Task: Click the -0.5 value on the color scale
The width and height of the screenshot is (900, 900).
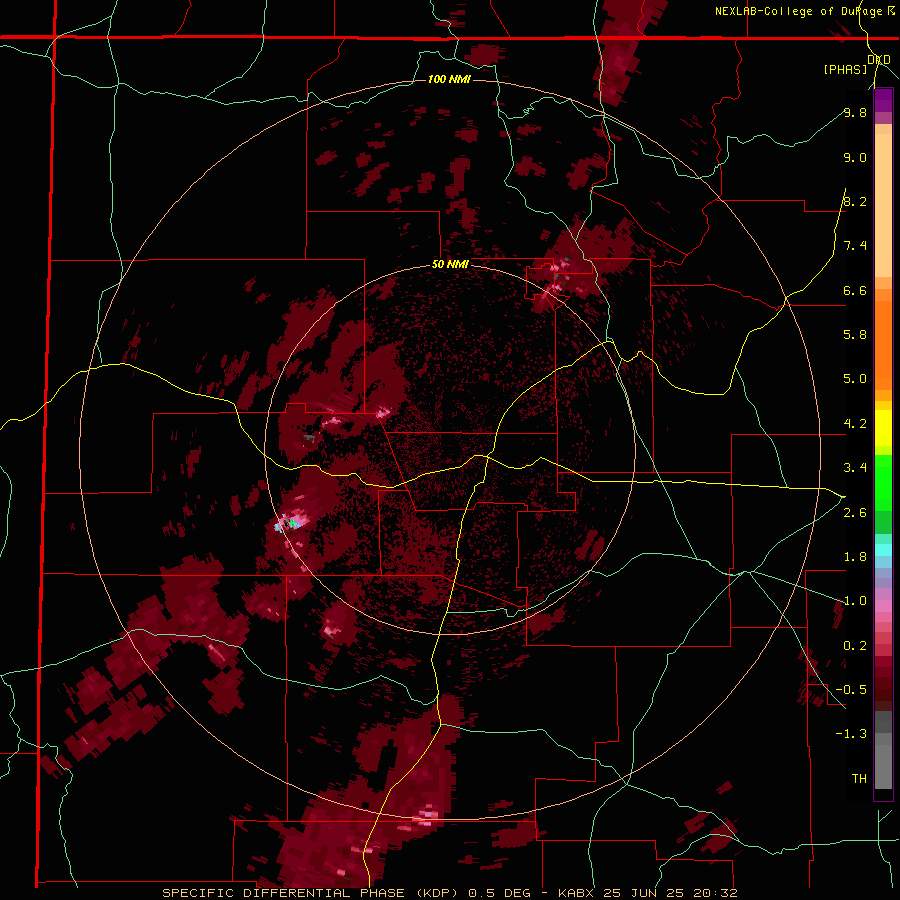Action: click(x=851, y=689)
